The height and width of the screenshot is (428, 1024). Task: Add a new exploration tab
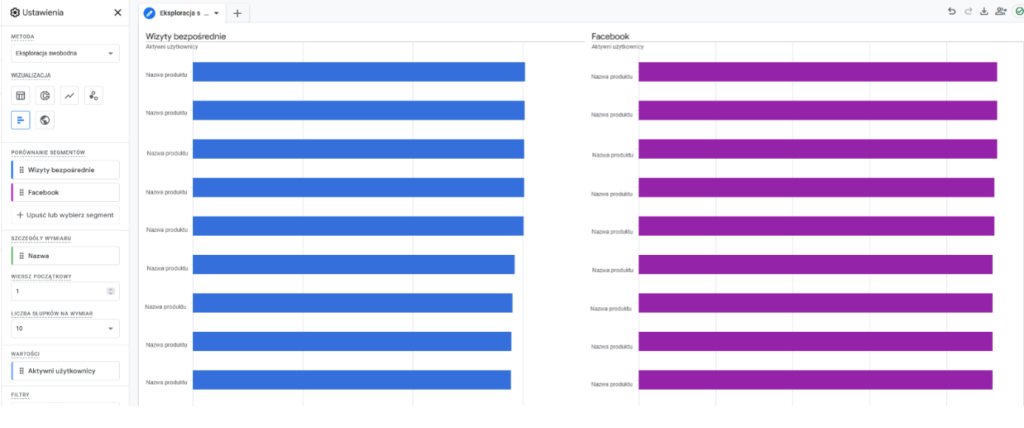[237, 13]
